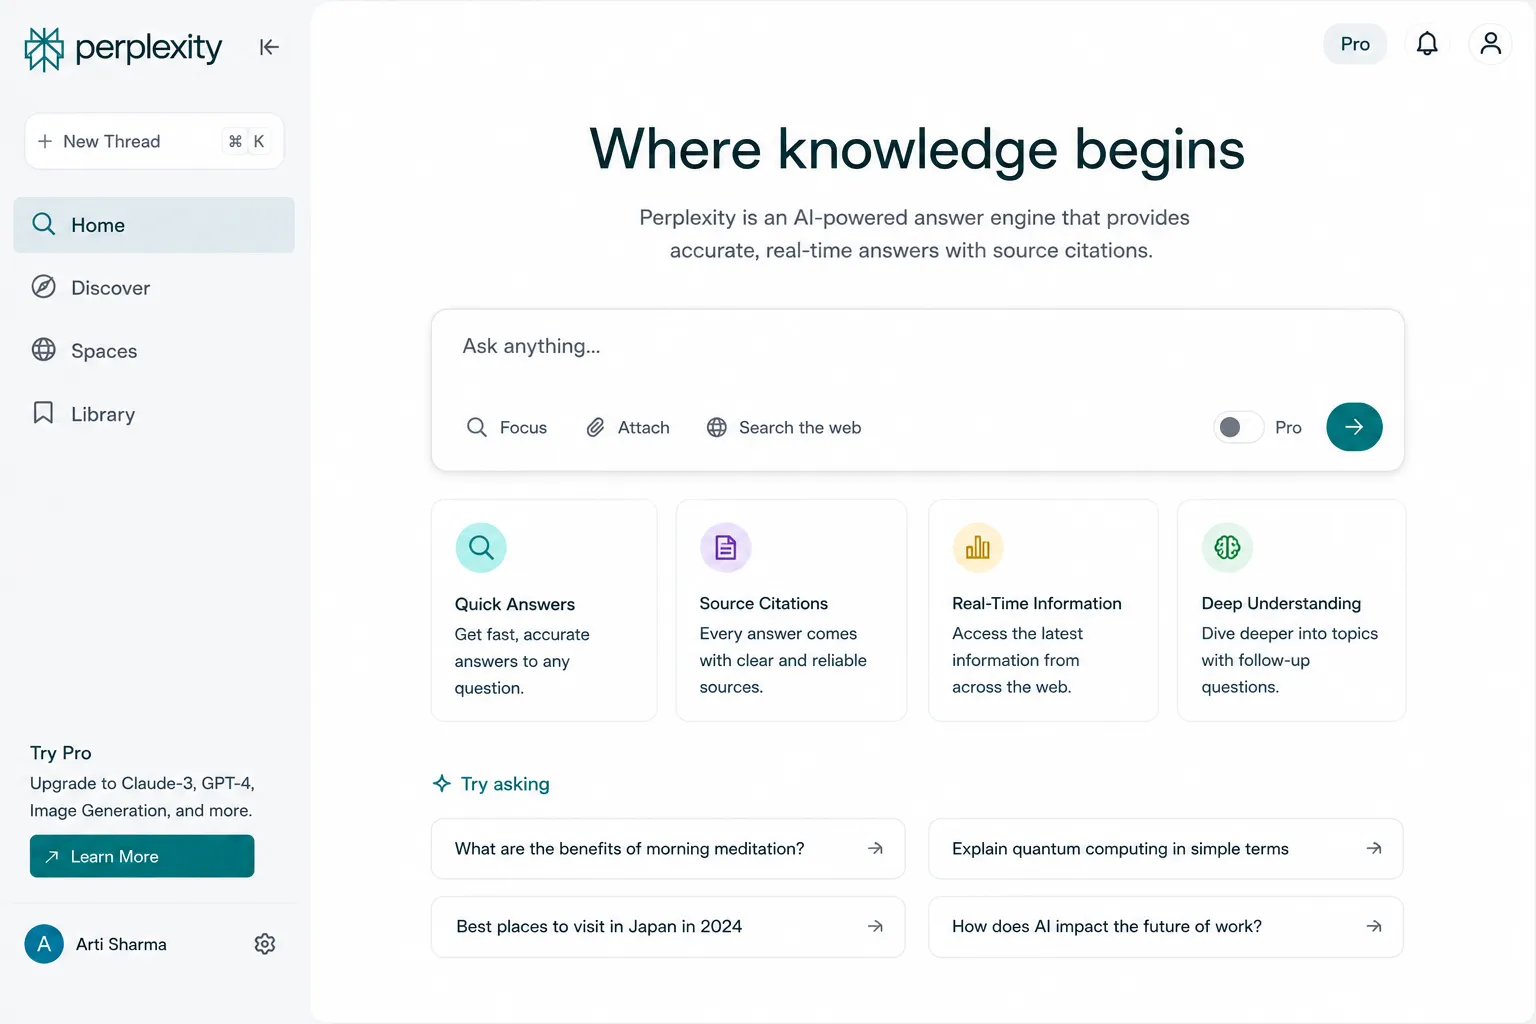Ask about best places in Japan
This screenshot has height=1024, width=1536.
pyautogui.click(x=668, y=927)
